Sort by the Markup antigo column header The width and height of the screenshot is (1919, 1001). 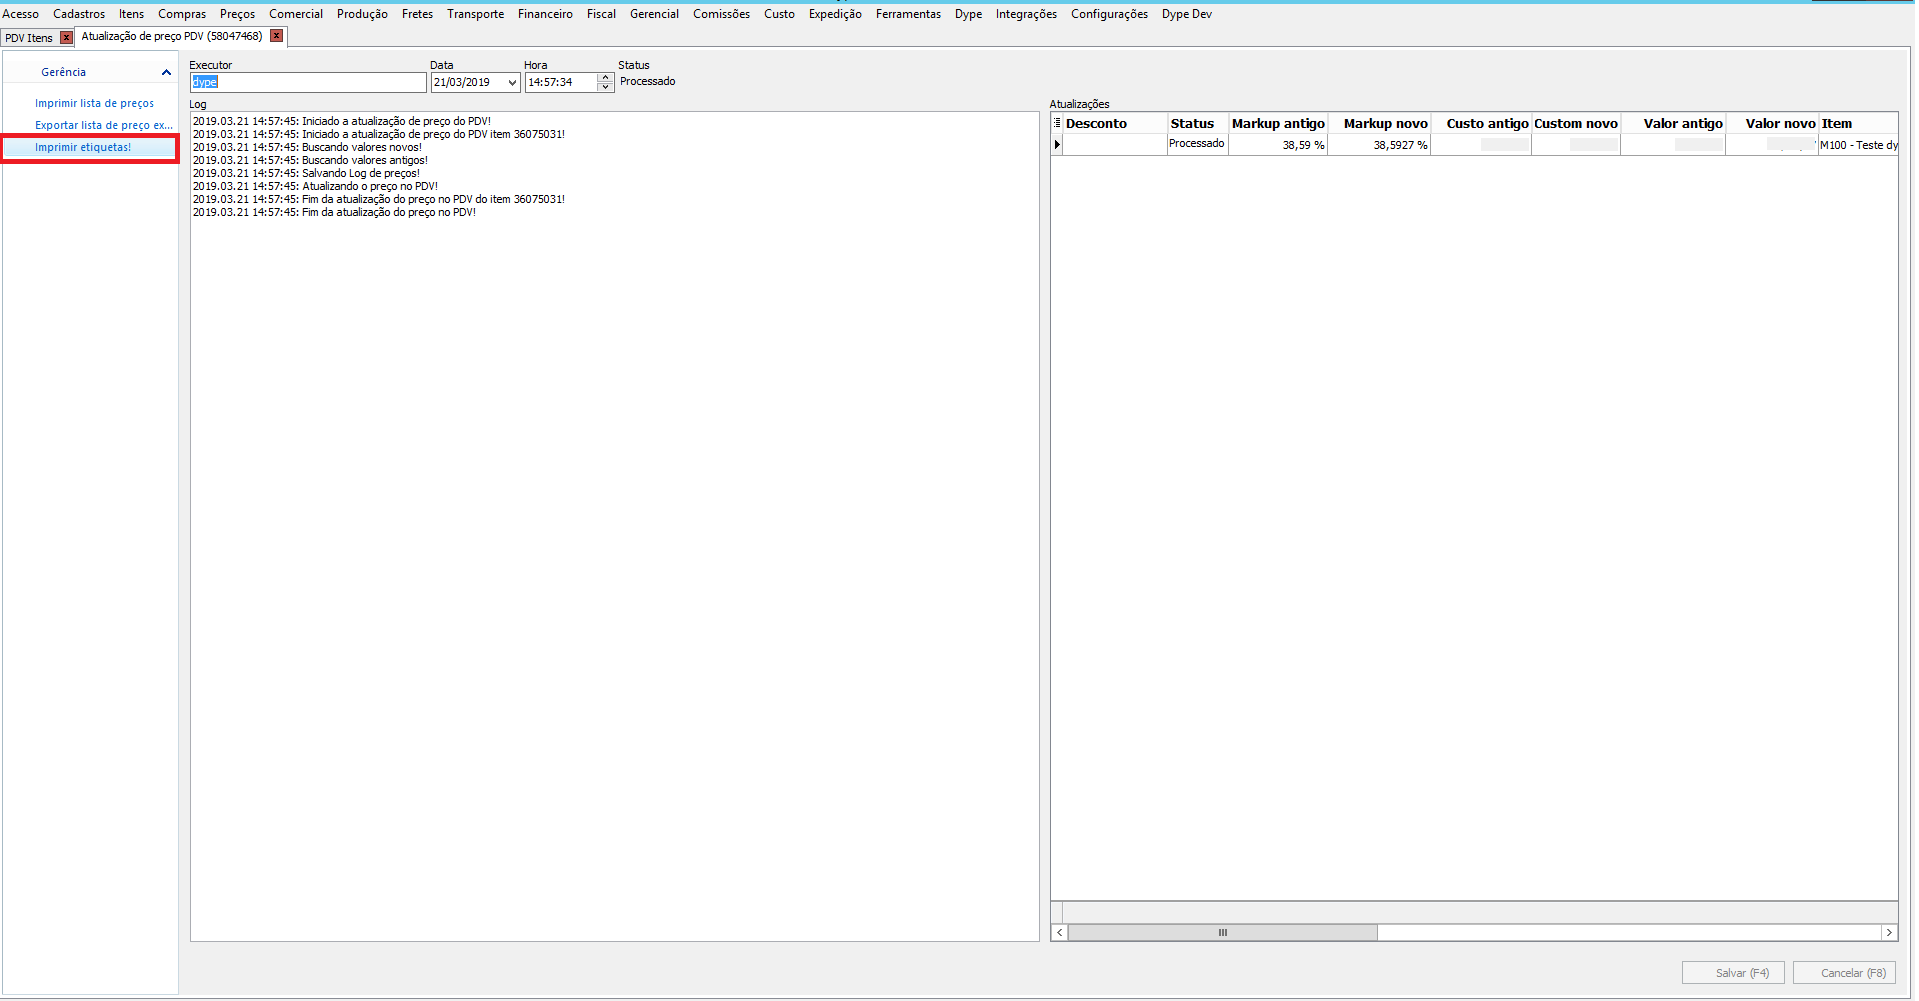[1278, 123]
